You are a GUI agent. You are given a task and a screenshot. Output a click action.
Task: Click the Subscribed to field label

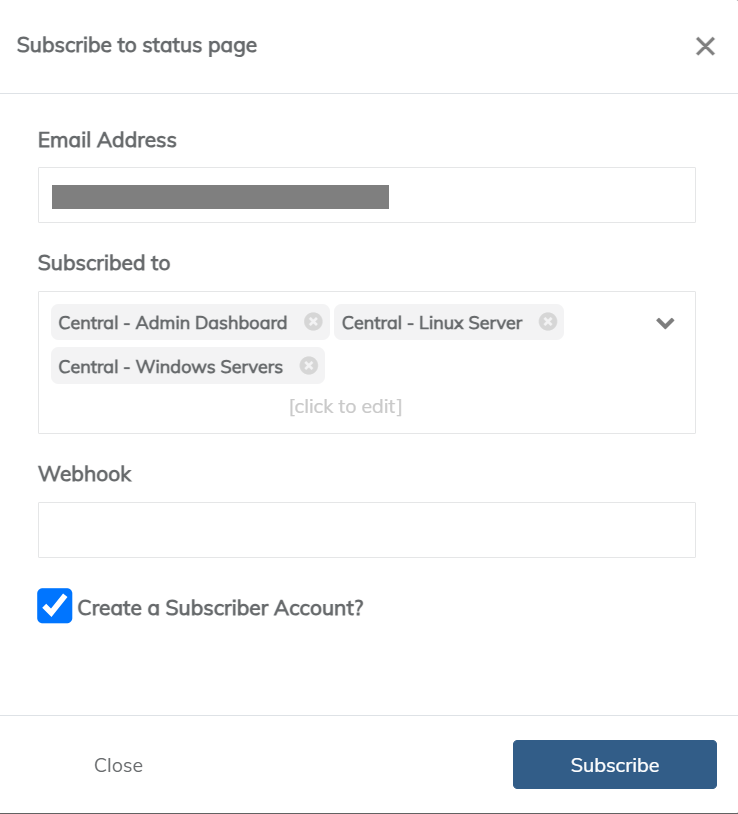click(x=104, y=263)
